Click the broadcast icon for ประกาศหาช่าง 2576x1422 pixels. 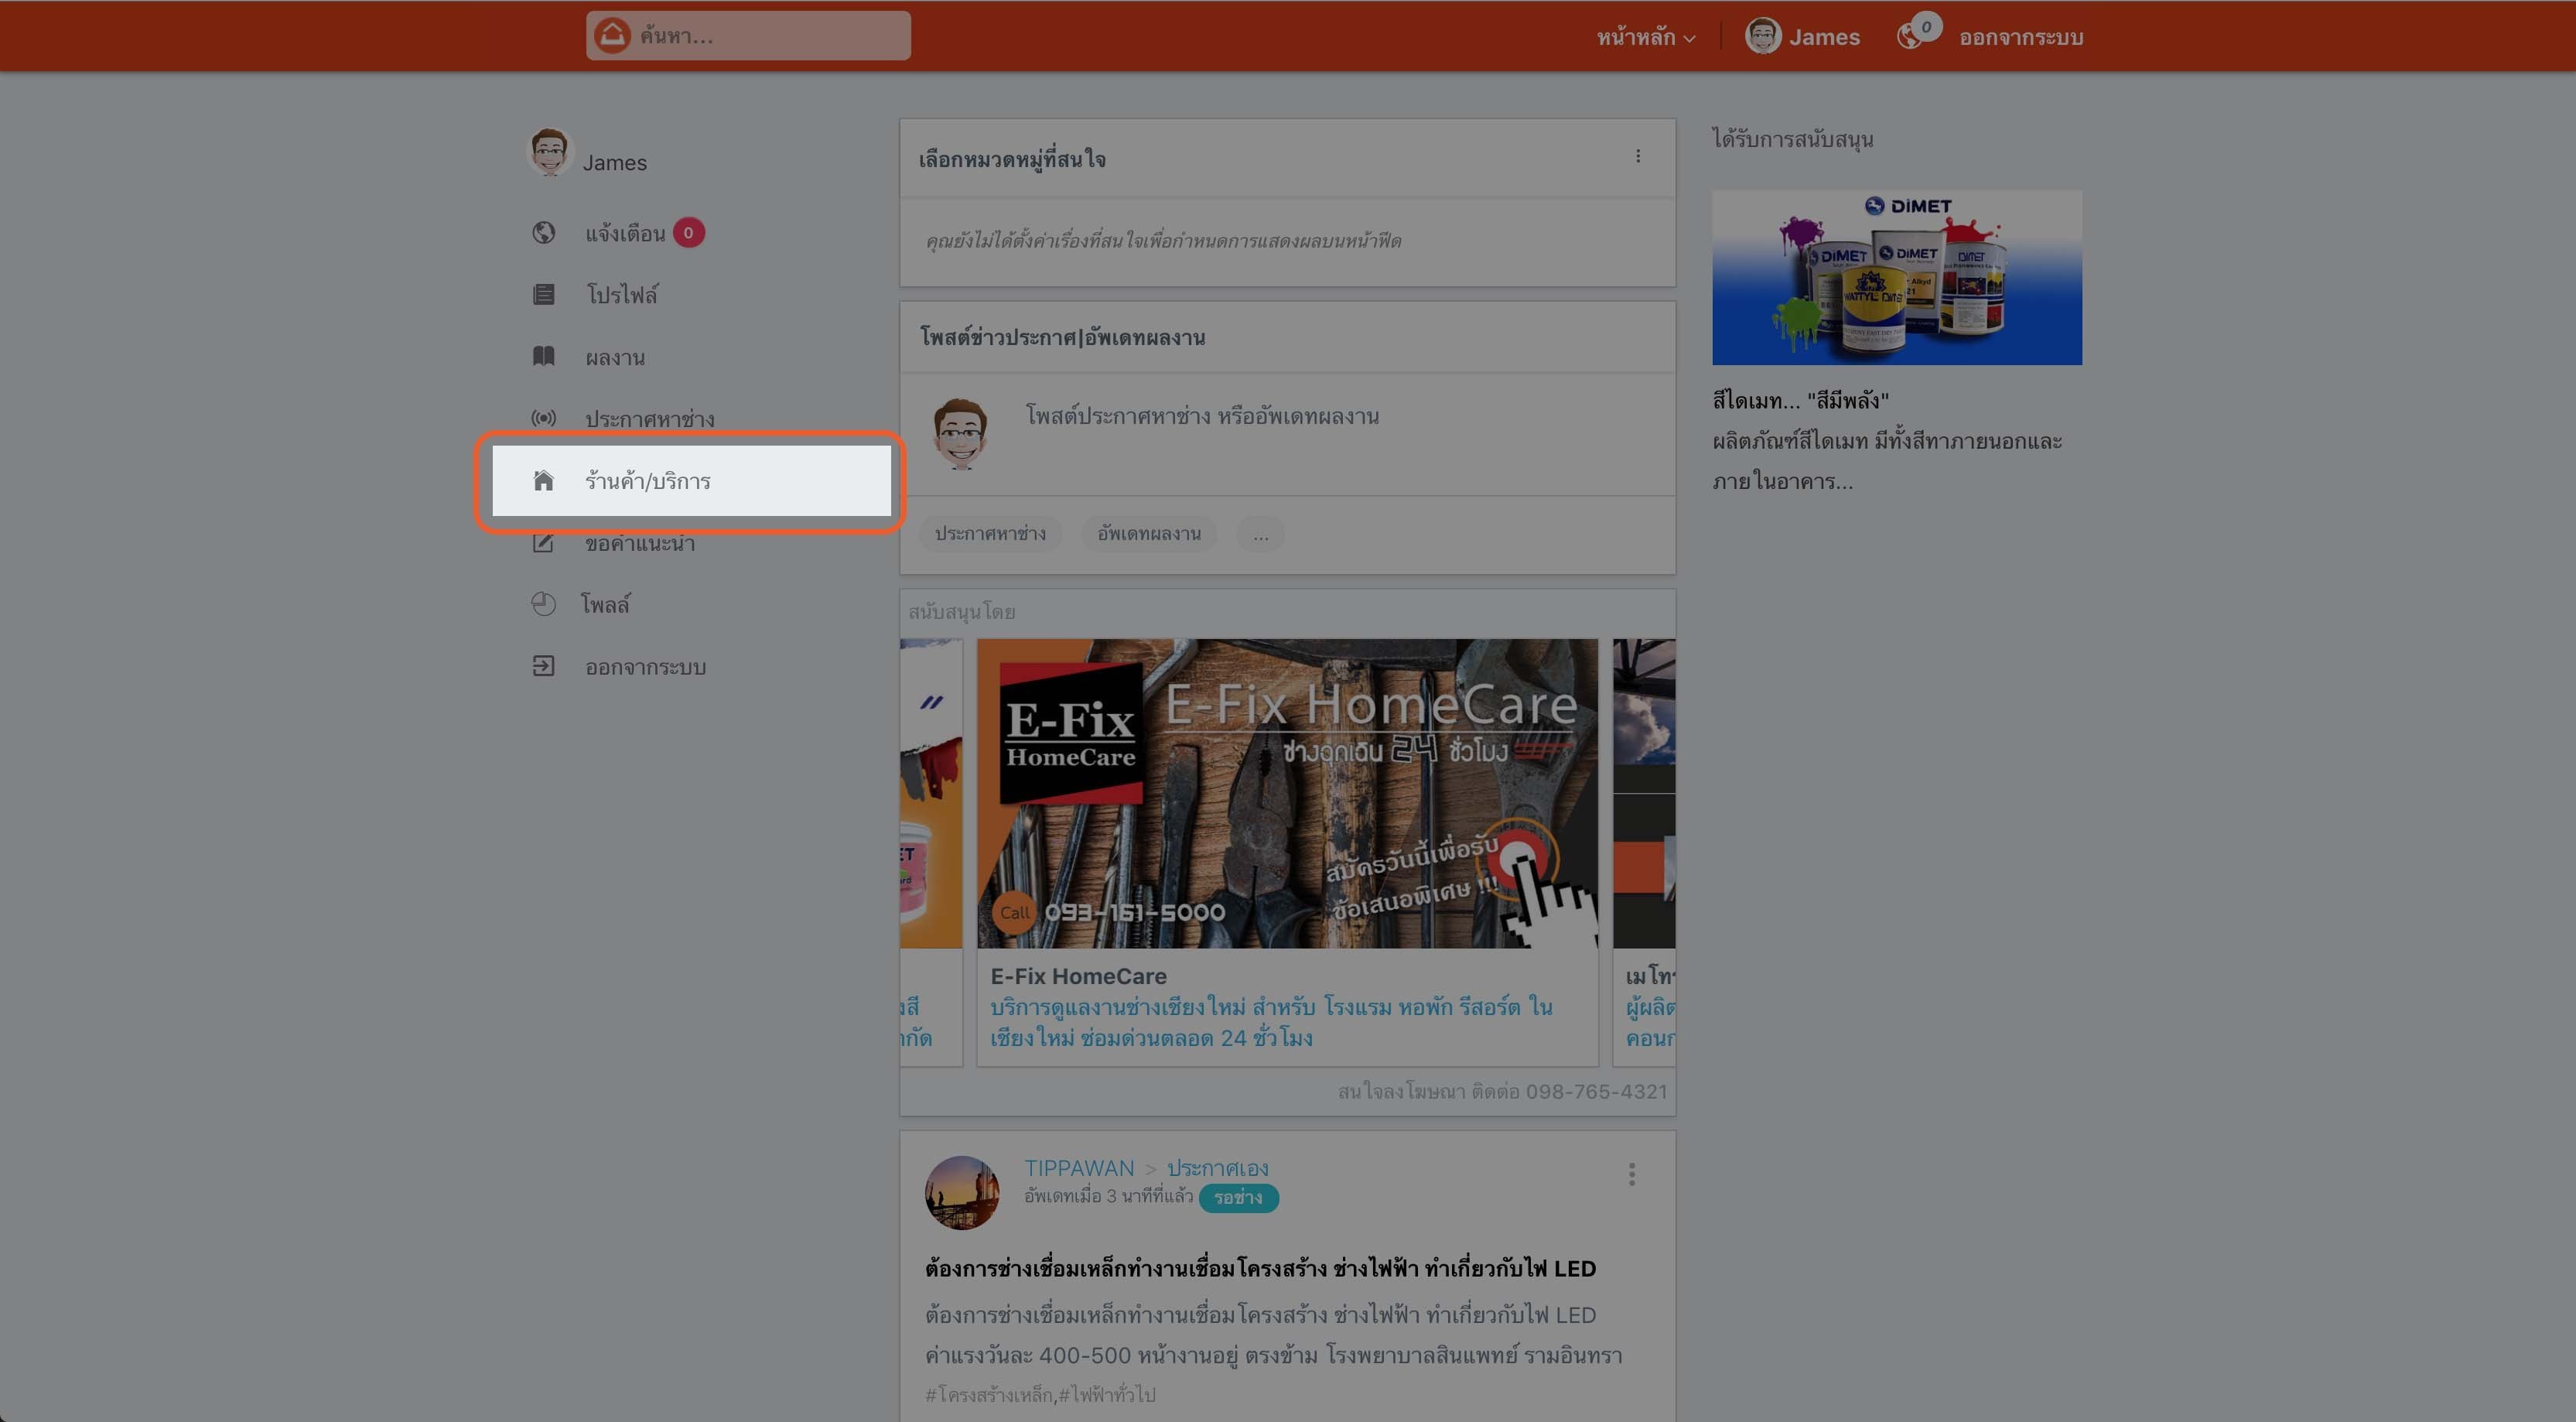[x=543, y=418]
